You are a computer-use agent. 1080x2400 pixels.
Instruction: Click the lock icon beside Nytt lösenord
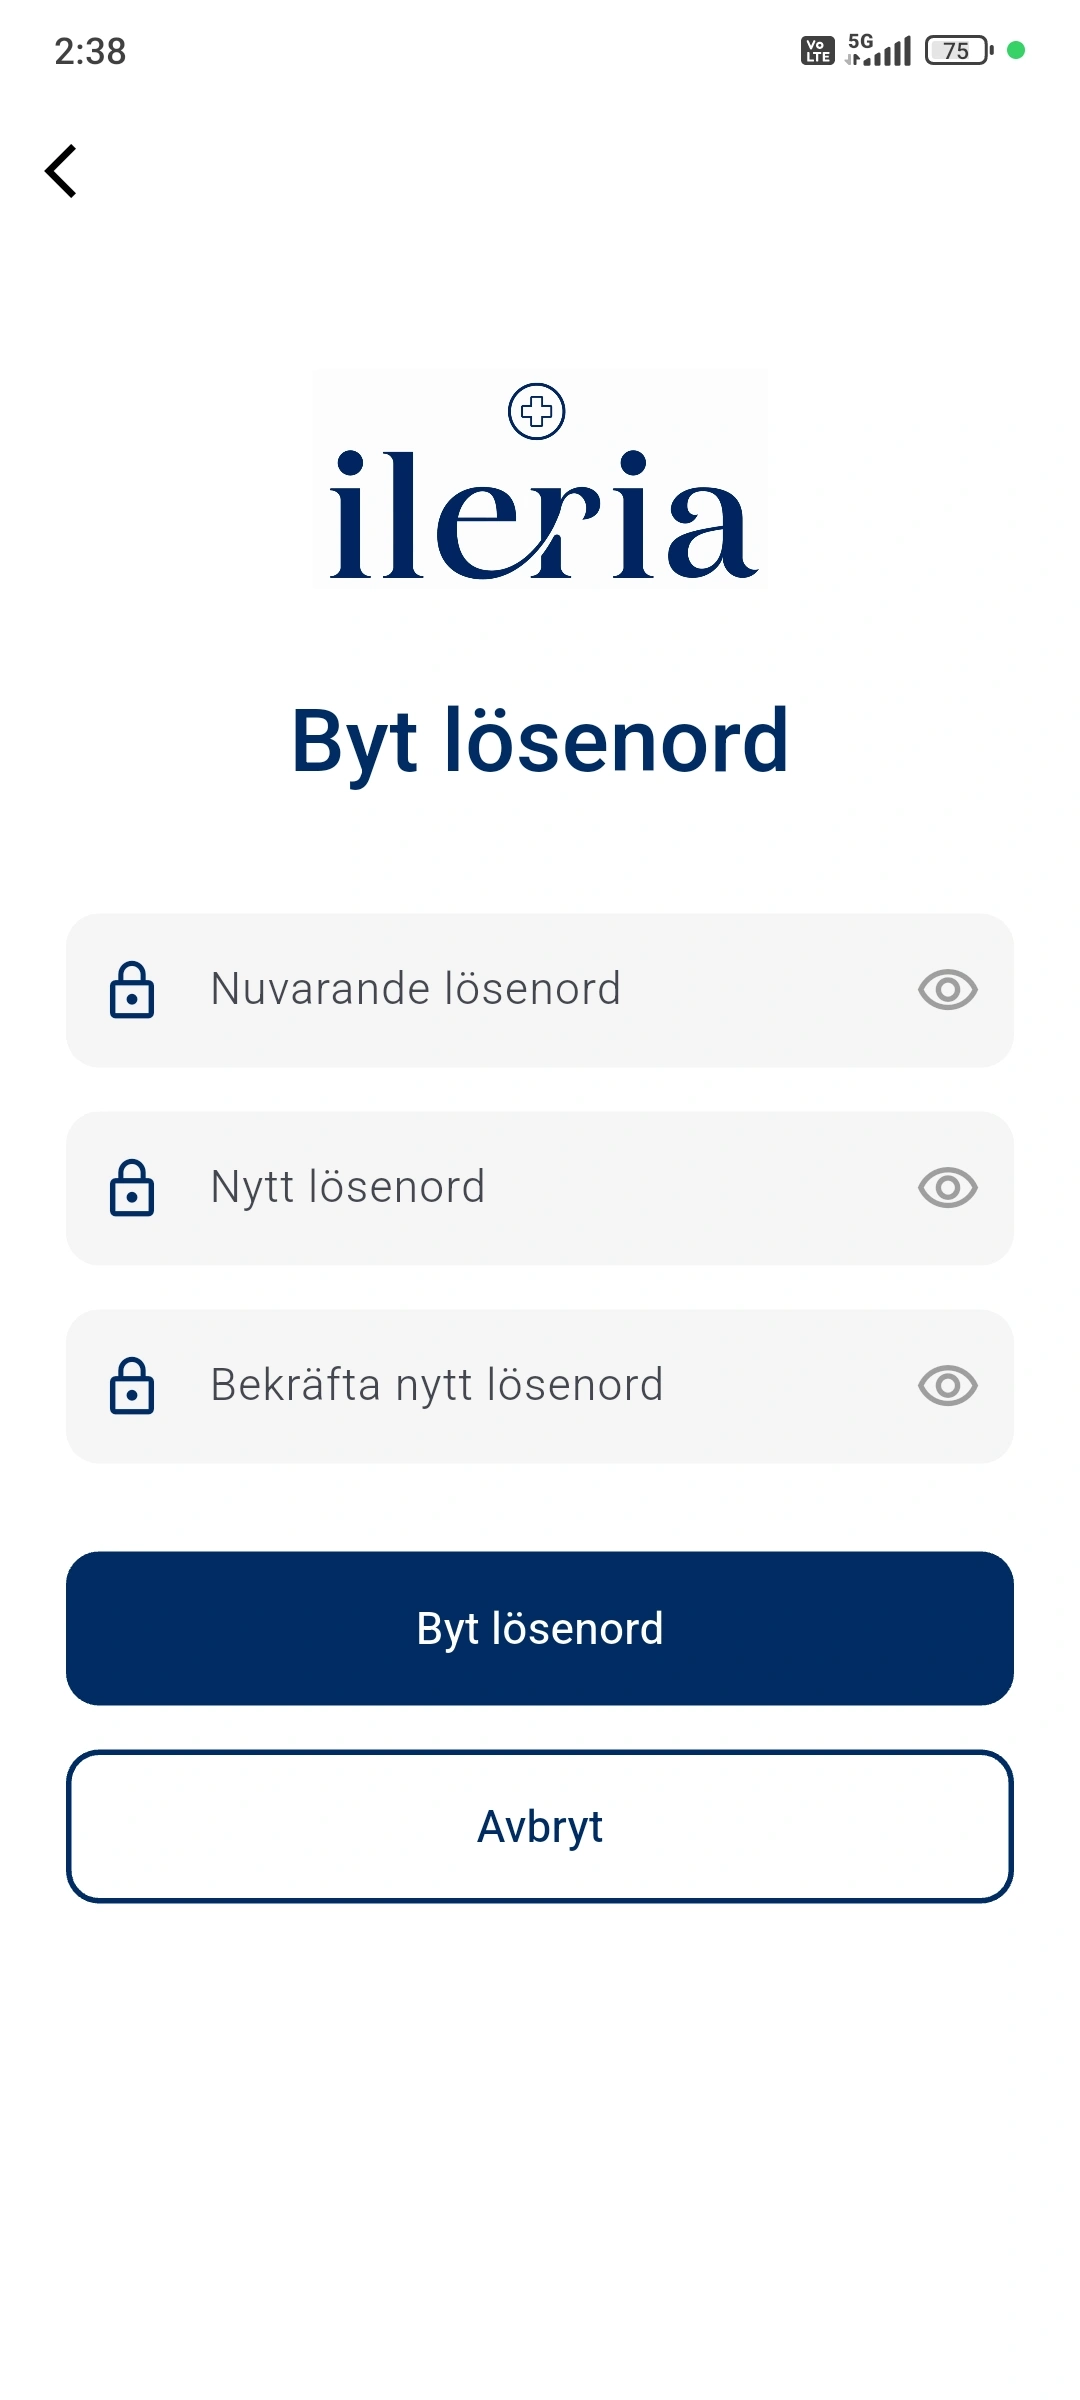pyautogui.click(x=132, y=1188)
